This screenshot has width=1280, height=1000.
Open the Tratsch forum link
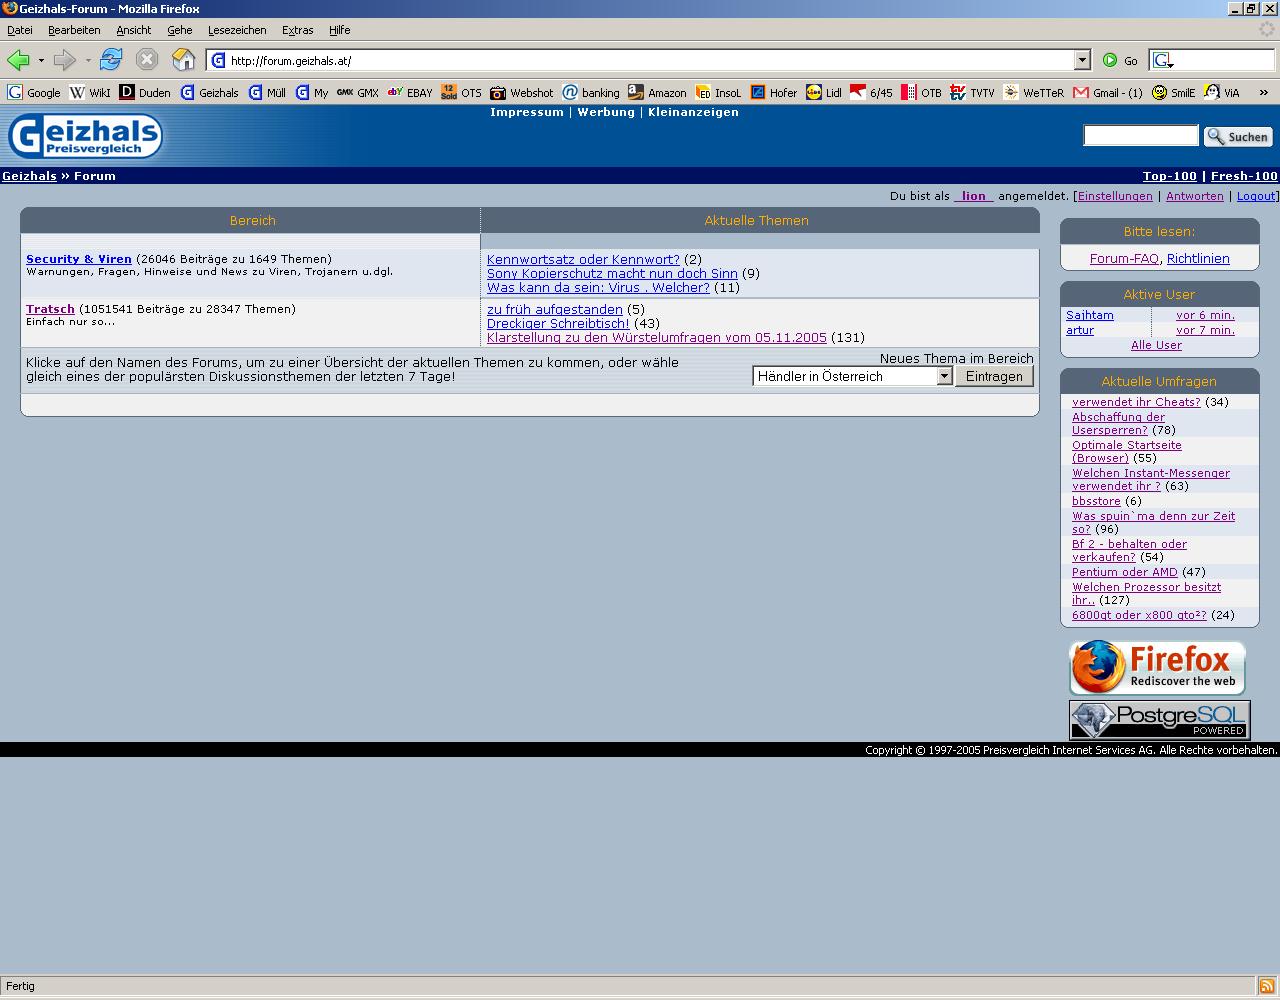50,309
